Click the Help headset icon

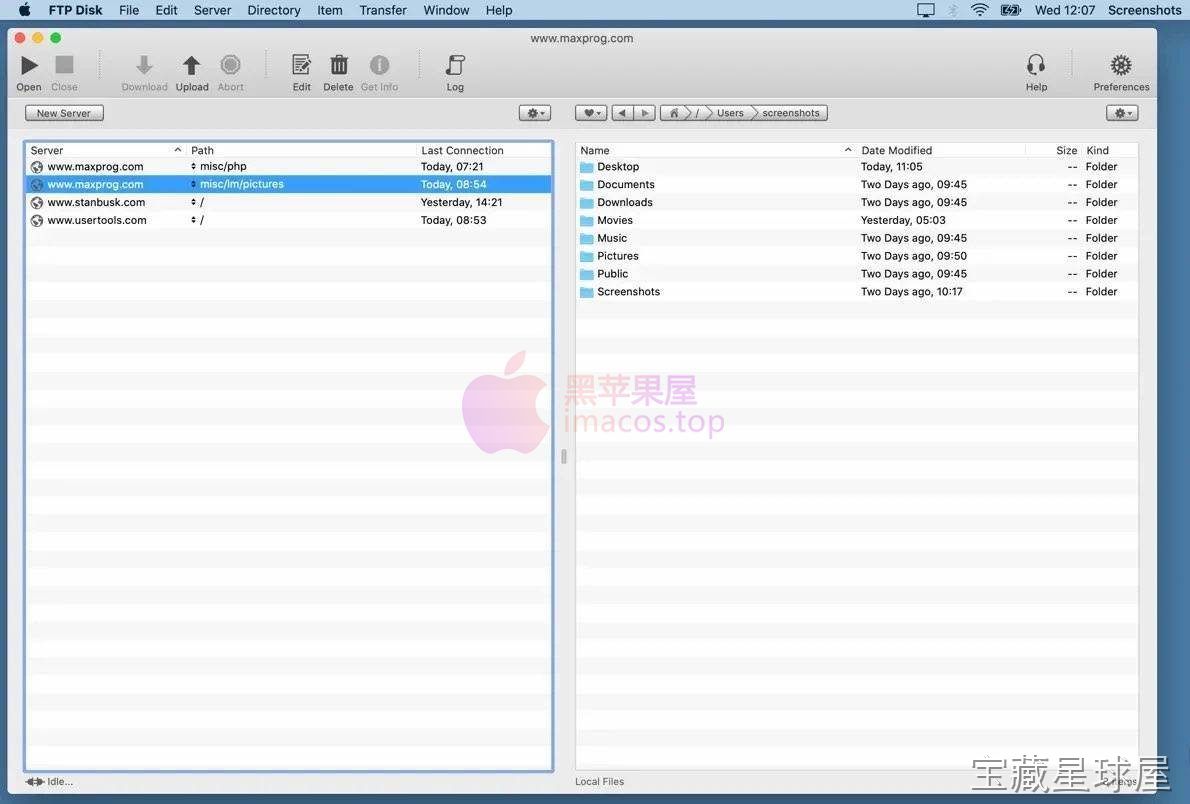coord(1036,65)
